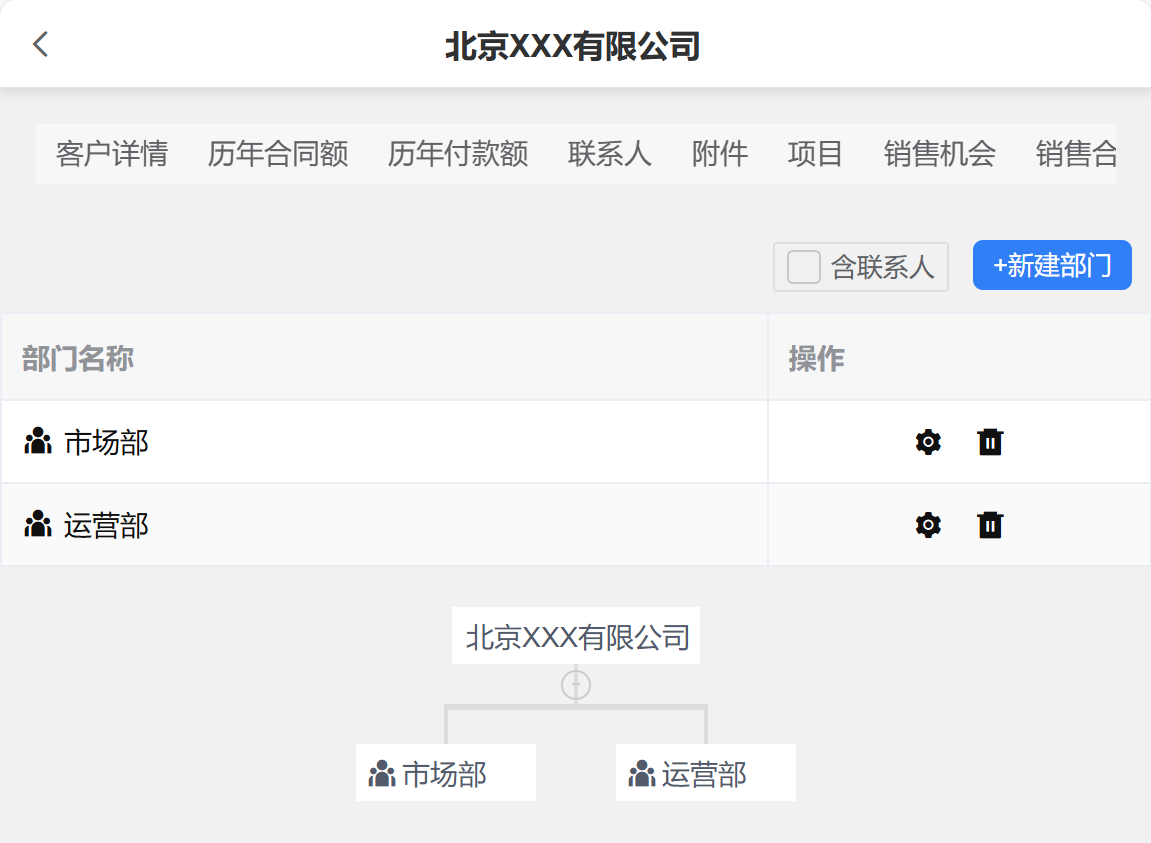Open the 销售机会 tab
The image size is (1151, 843).
(940, 154)
